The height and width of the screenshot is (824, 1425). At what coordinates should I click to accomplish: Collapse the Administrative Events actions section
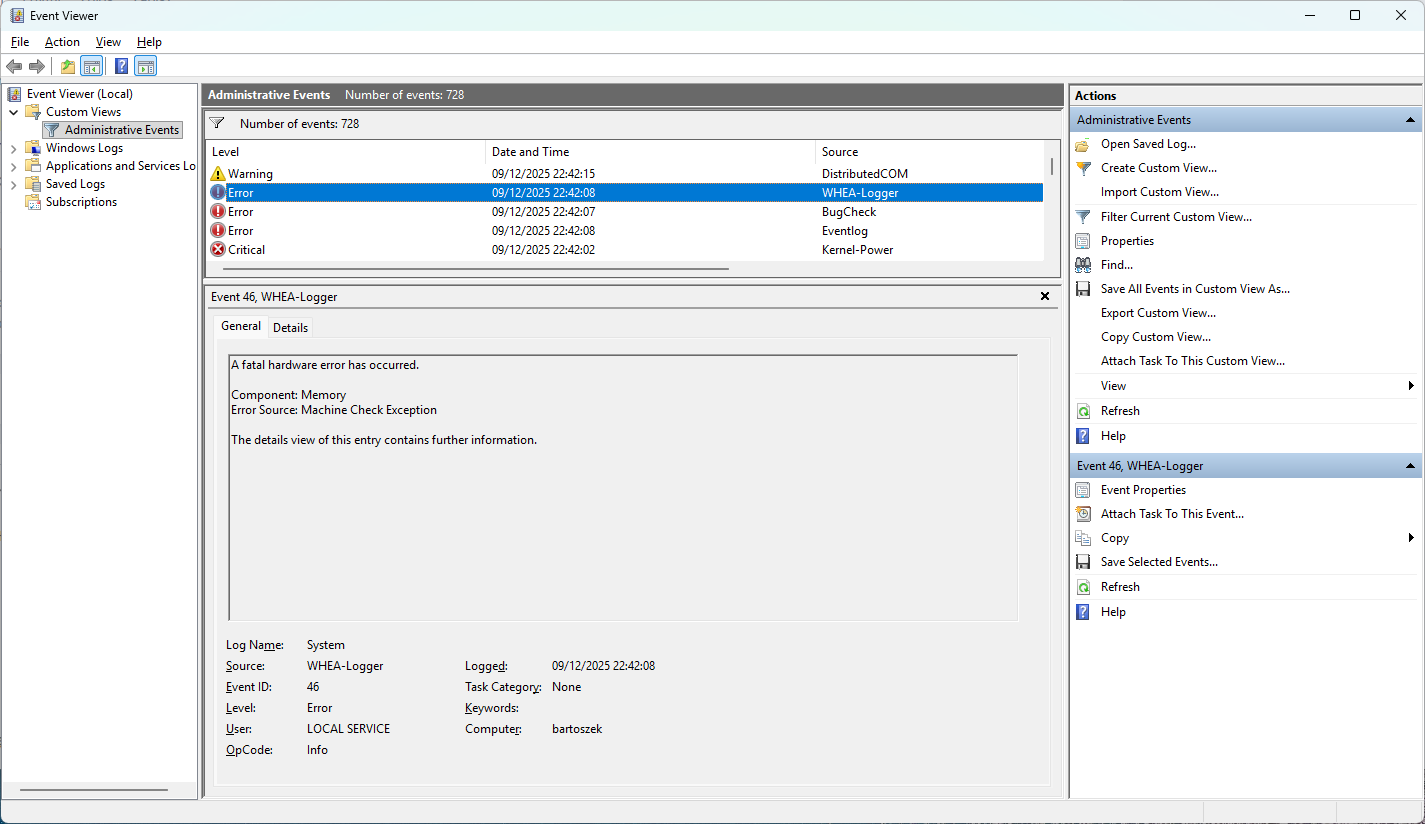1410,120
